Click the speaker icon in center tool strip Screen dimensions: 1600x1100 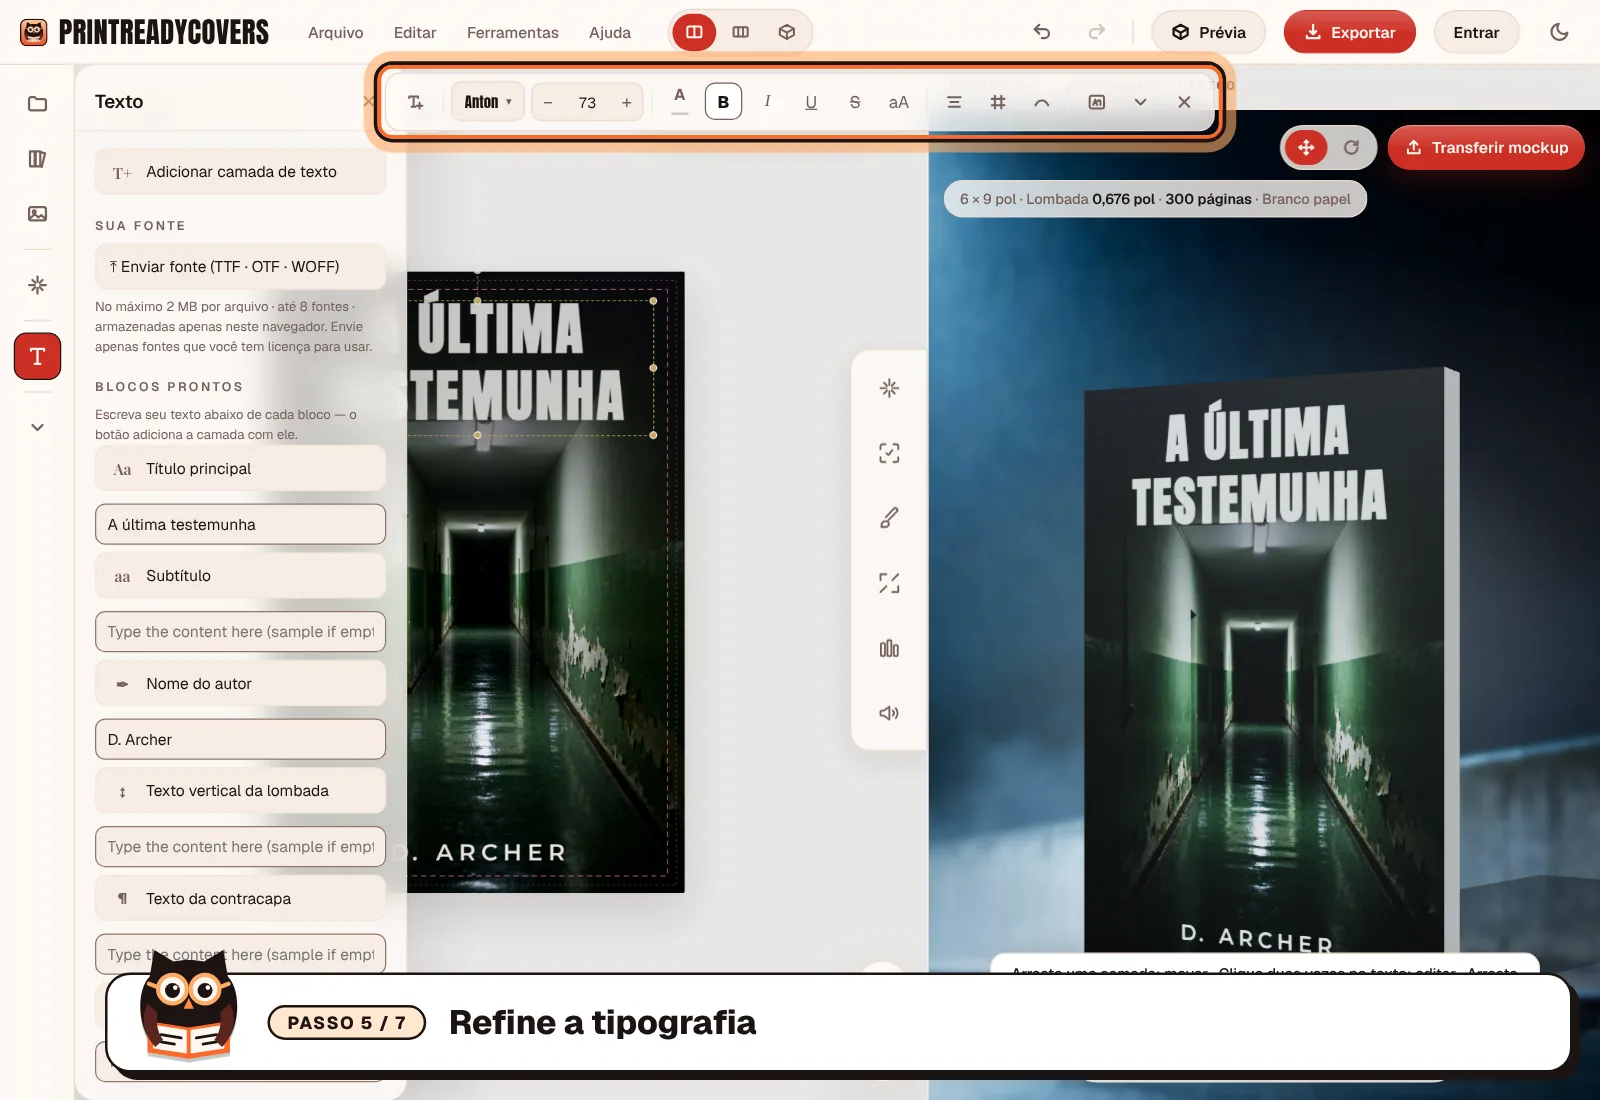click(889, 713)
